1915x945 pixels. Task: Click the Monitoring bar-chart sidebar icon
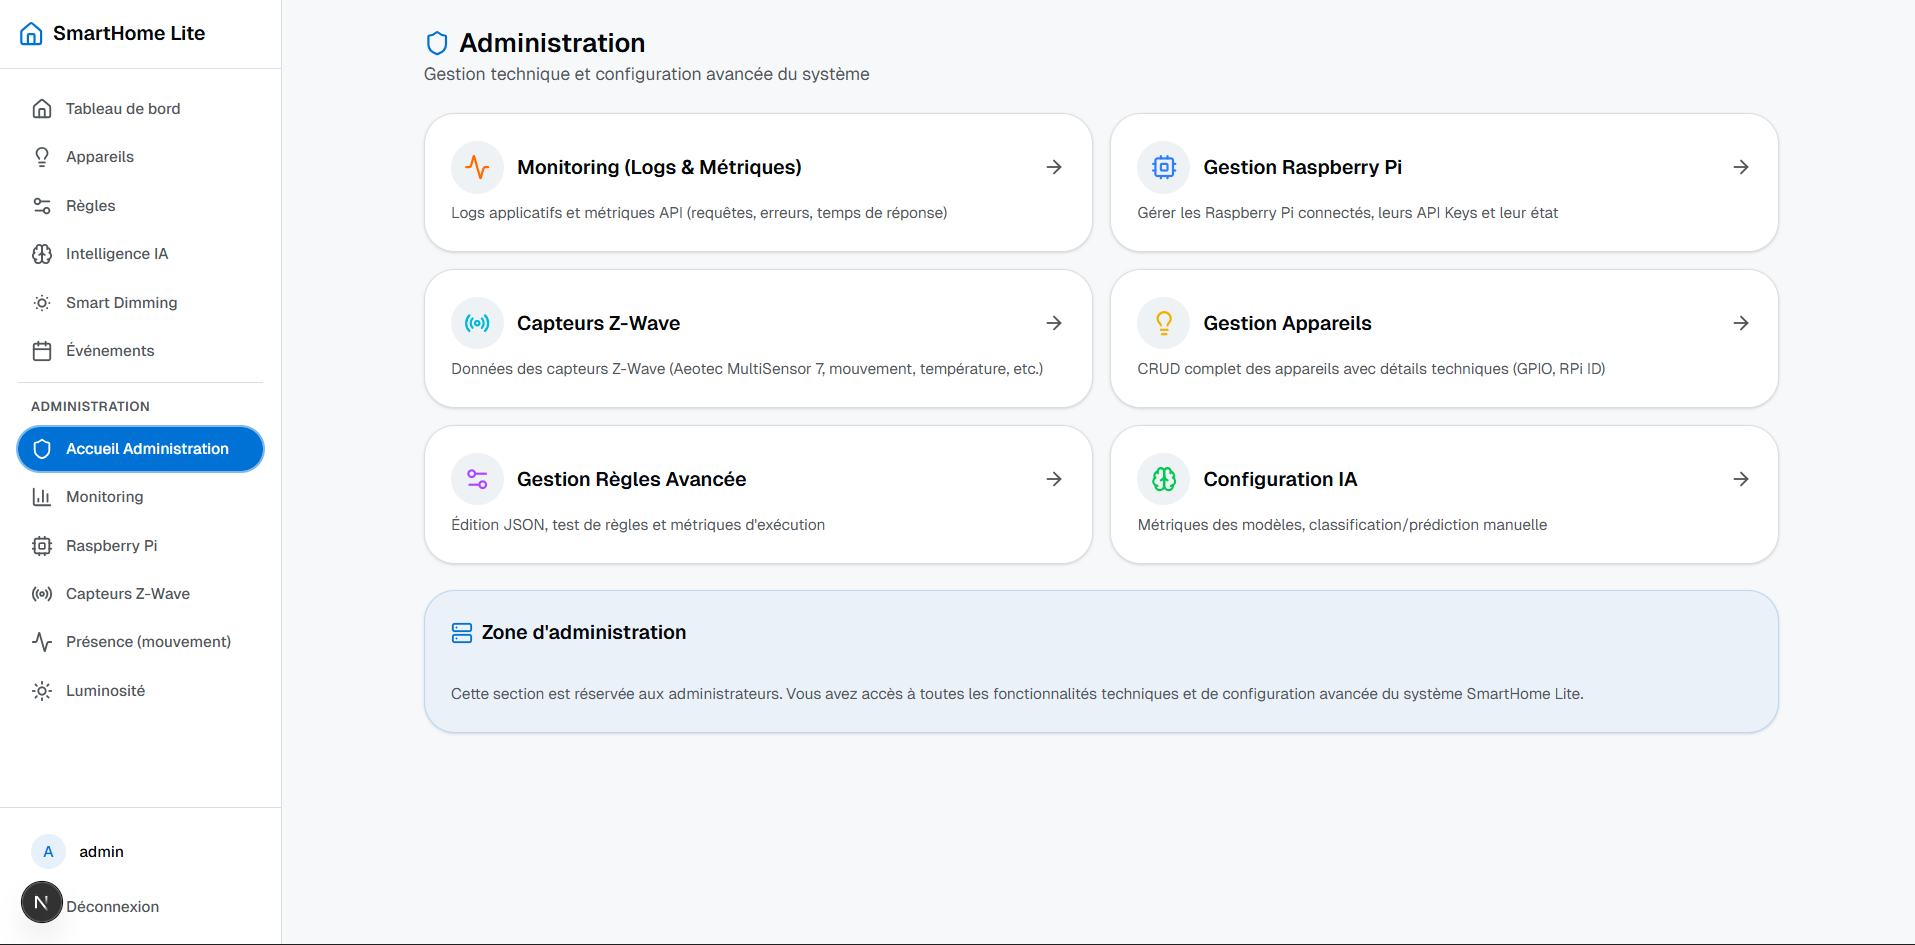pyautogui.click(x=41, y=497)
